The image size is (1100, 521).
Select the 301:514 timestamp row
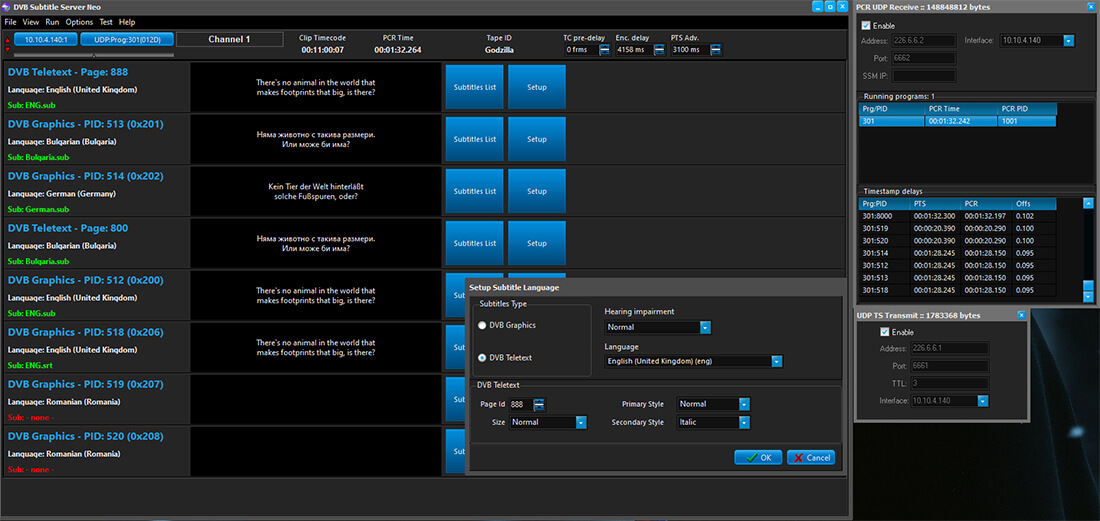tap(958, 253)
